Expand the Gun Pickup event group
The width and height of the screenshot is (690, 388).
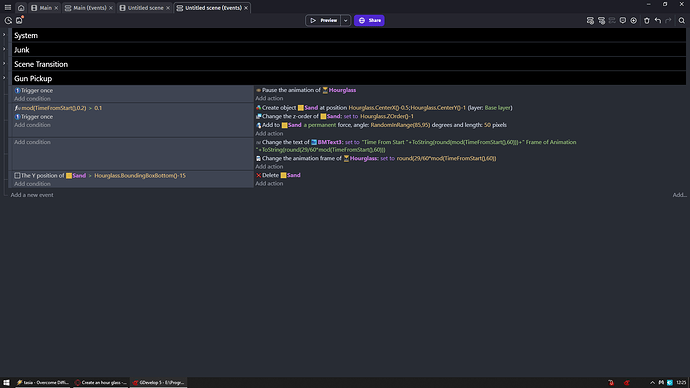[x=4, y=78]
